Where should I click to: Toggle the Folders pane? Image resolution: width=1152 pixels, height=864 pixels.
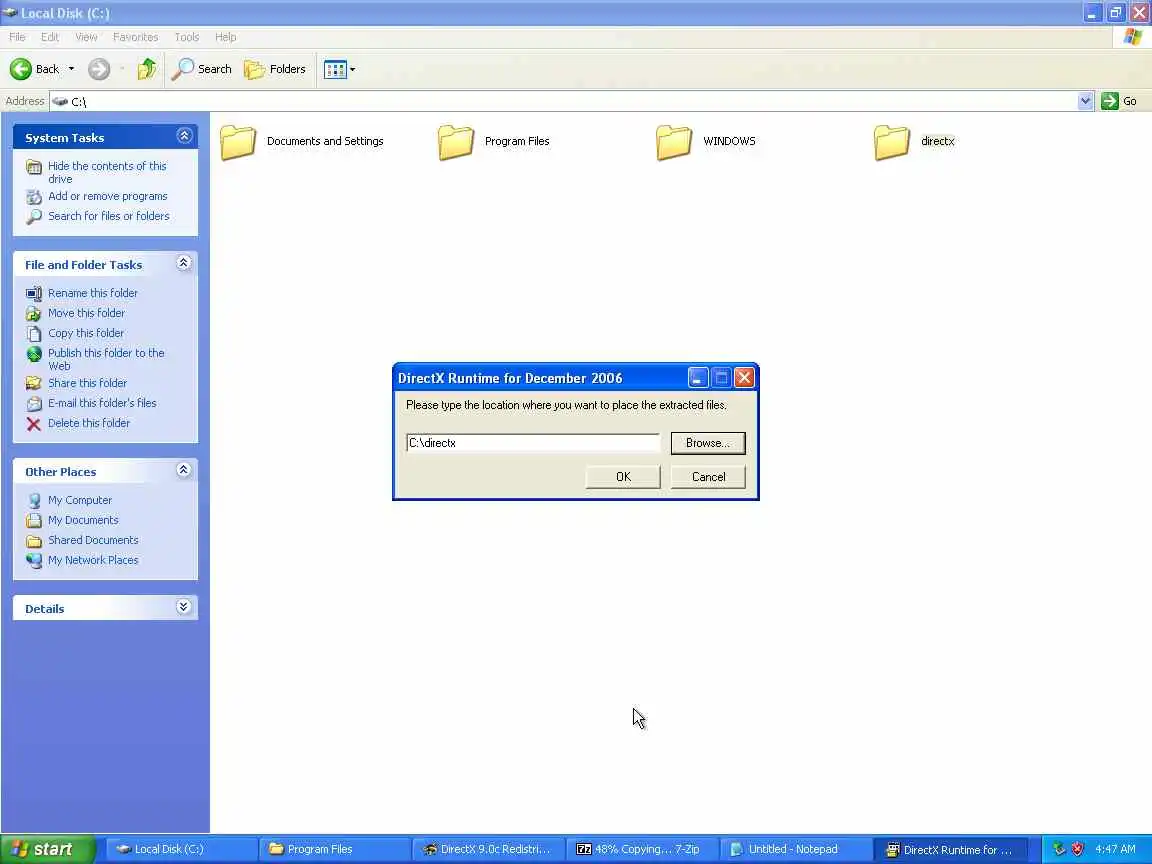(x=275, y=69)
